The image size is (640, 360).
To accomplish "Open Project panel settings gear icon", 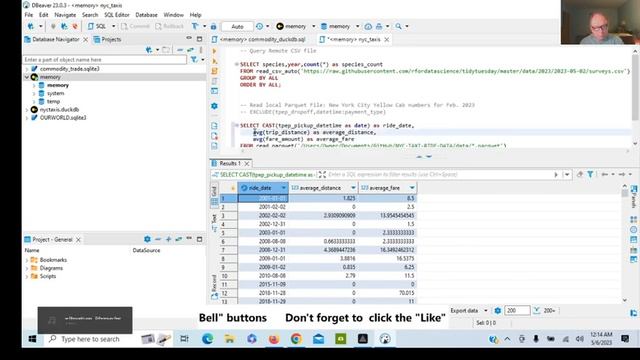I will pyautogui.click(x=147, y=239).
